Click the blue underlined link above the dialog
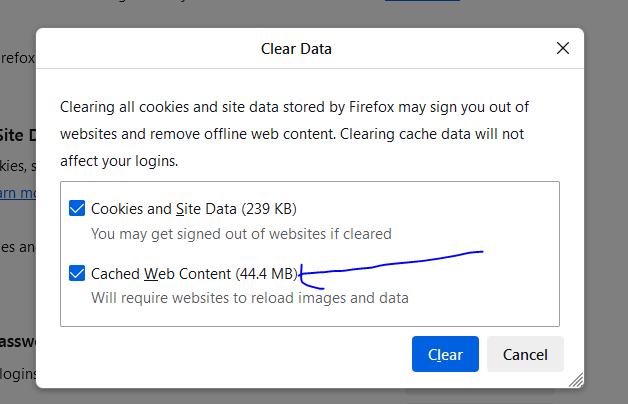Screen dimensions: 628x404 pos(422,1)
